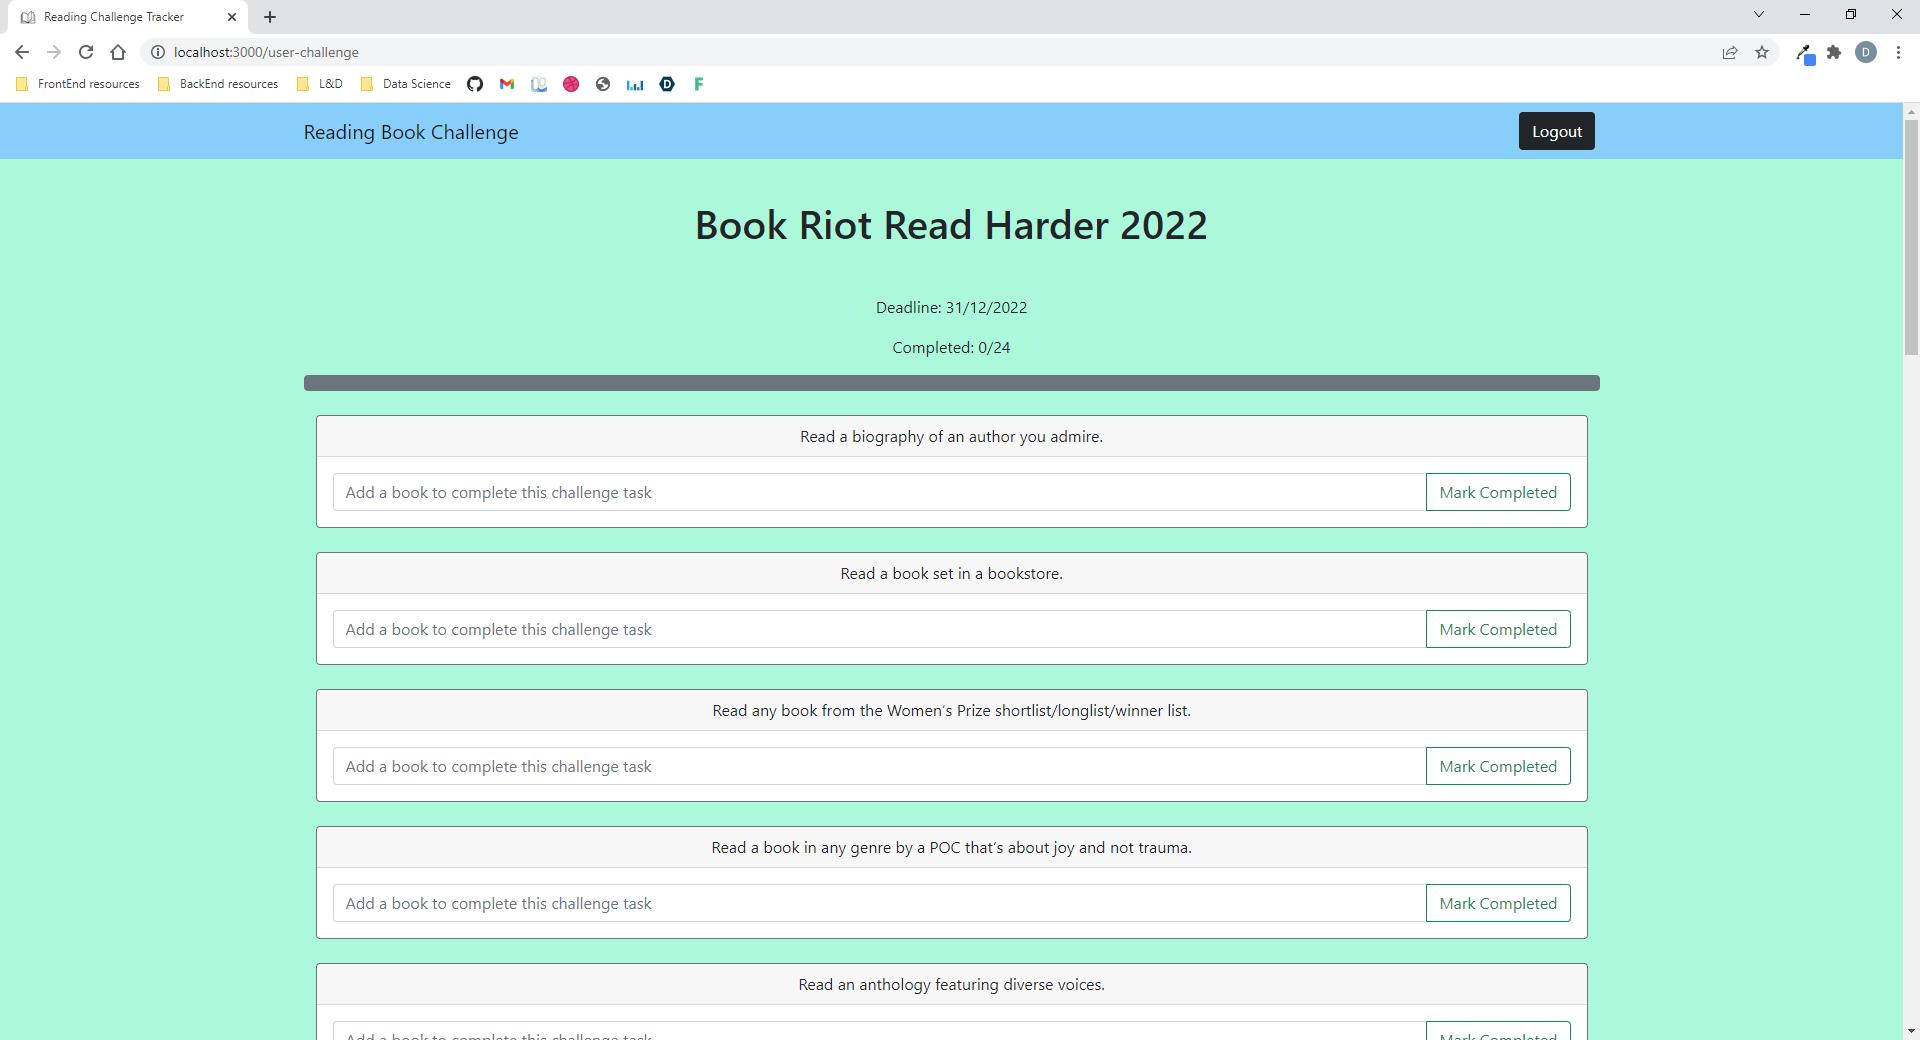
Task: Click the POC joy and not trauma task text
Action: click(952, 847)
